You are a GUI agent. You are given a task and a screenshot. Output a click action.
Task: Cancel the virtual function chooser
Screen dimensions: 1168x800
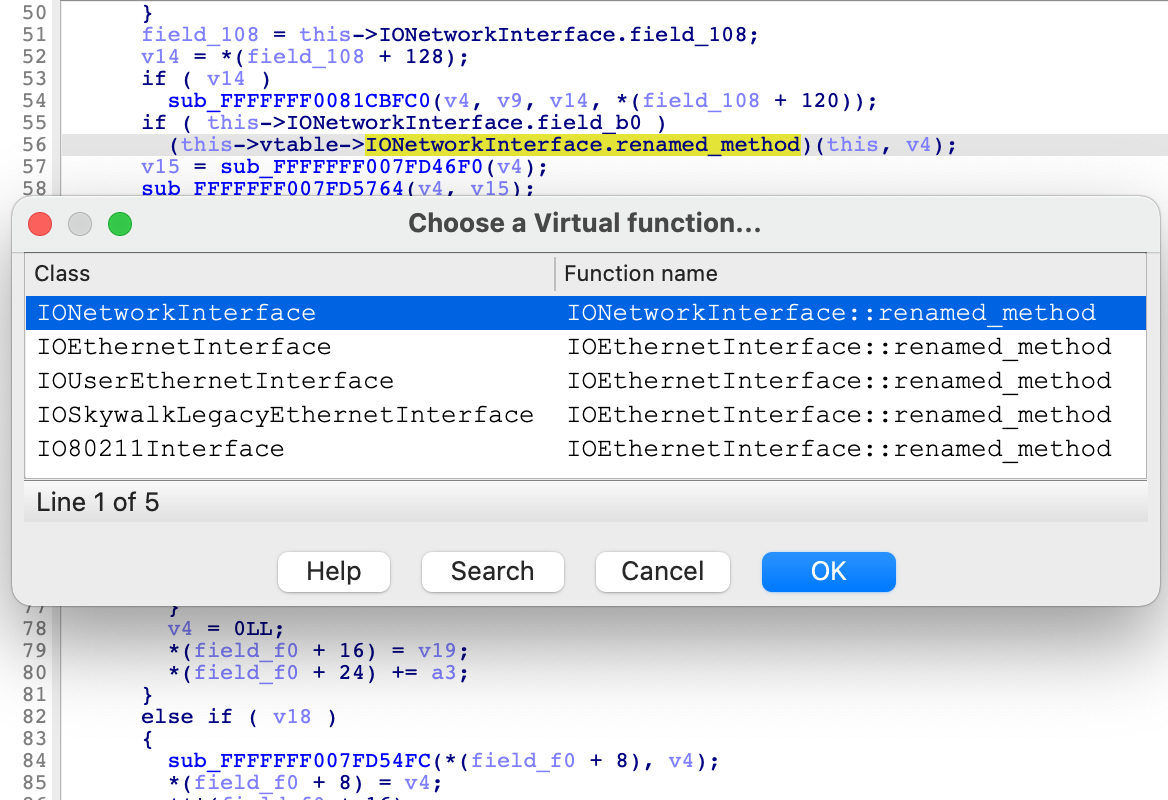click(x=662, y=571)
